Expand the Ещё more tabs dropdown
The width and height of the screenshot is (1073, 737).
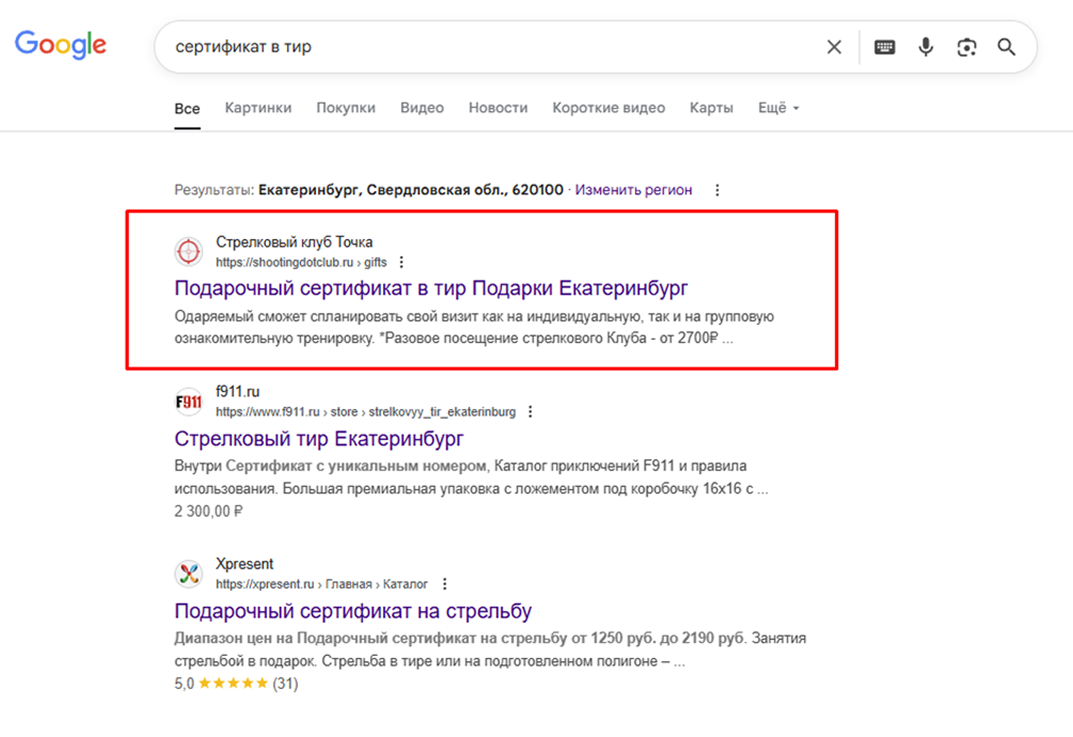coord(778,108)
